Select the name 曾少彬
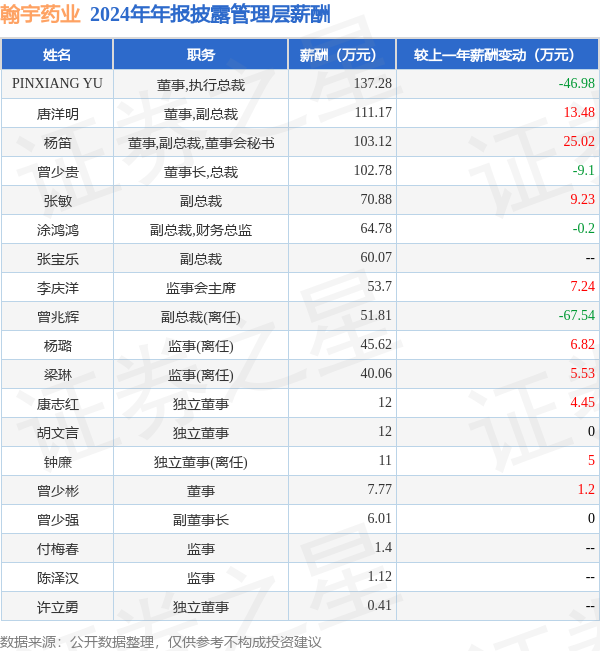This screenshot has height=651, width=600. point(57,491)
